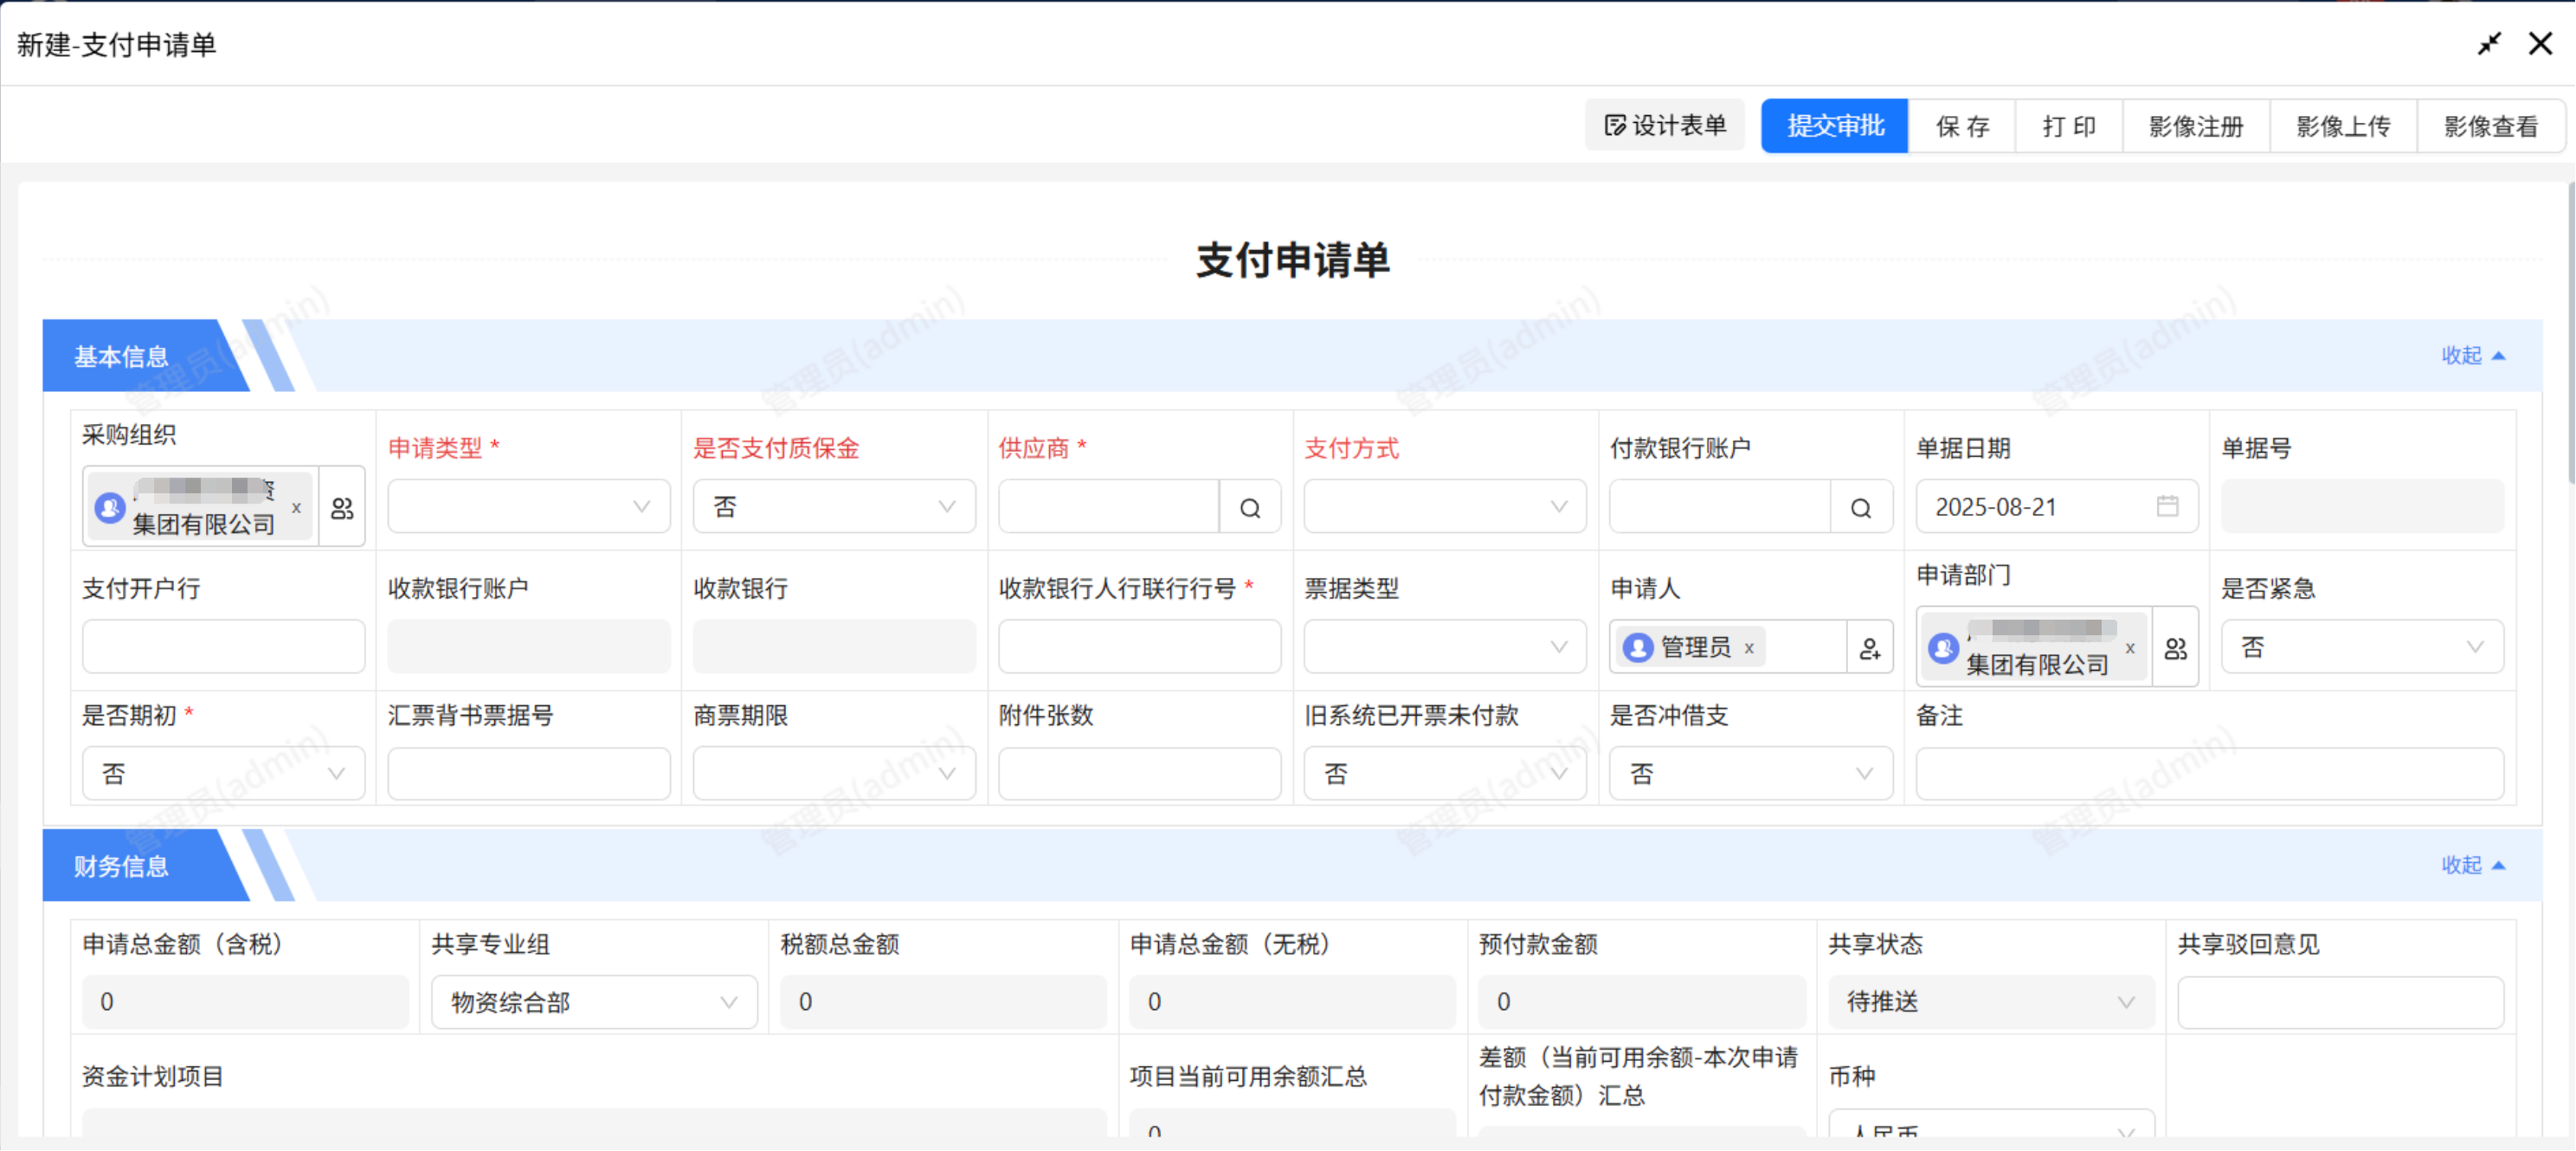Viewport: 2576px width, 1151px height.
Task: Open the 是否紧急 dropdown
Action: [2363, 646]
